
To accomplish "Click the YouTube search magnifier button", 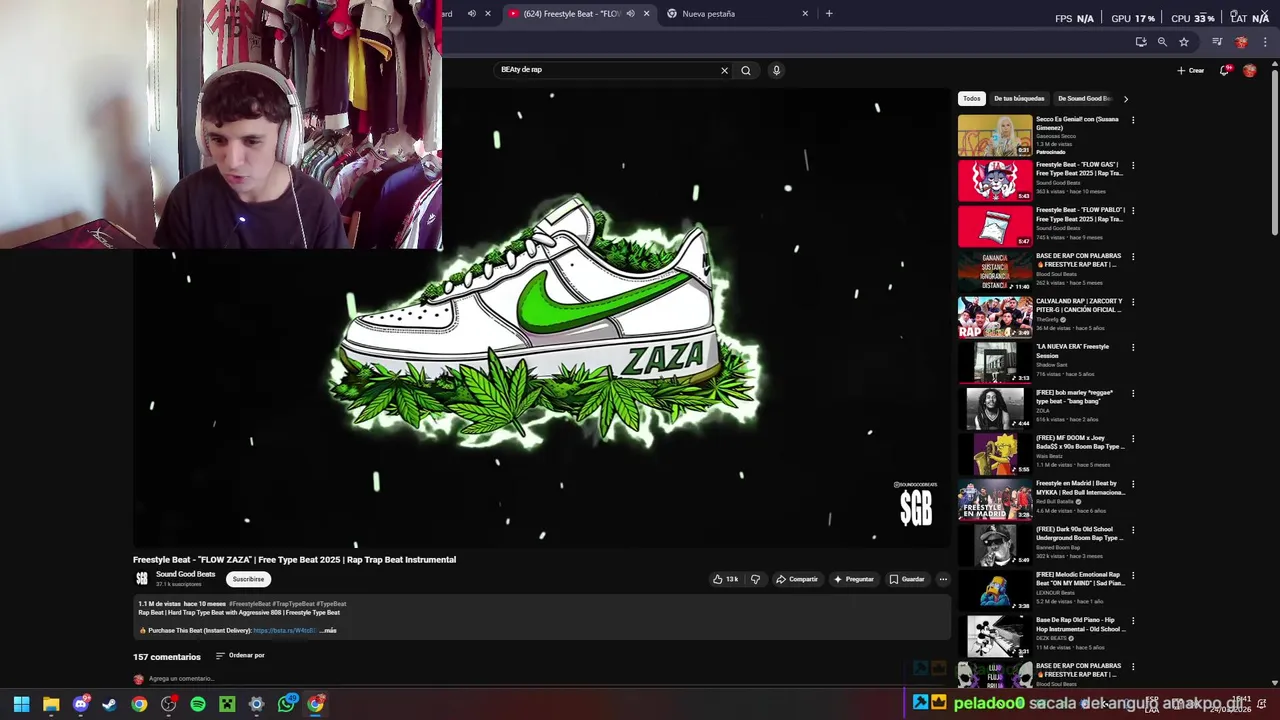I will click(745, 70).
